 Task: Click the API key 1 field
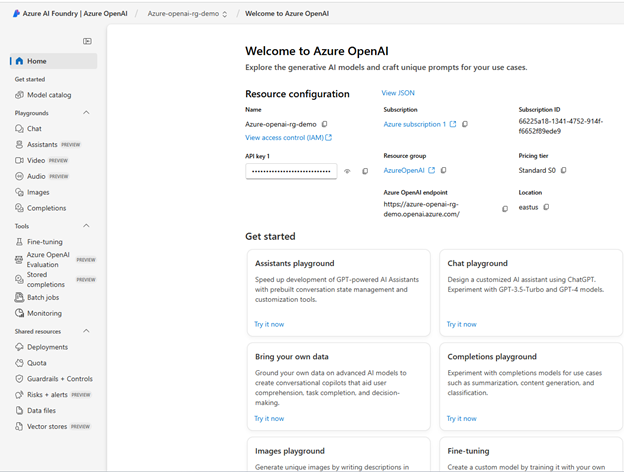click(x=291, y=171)
